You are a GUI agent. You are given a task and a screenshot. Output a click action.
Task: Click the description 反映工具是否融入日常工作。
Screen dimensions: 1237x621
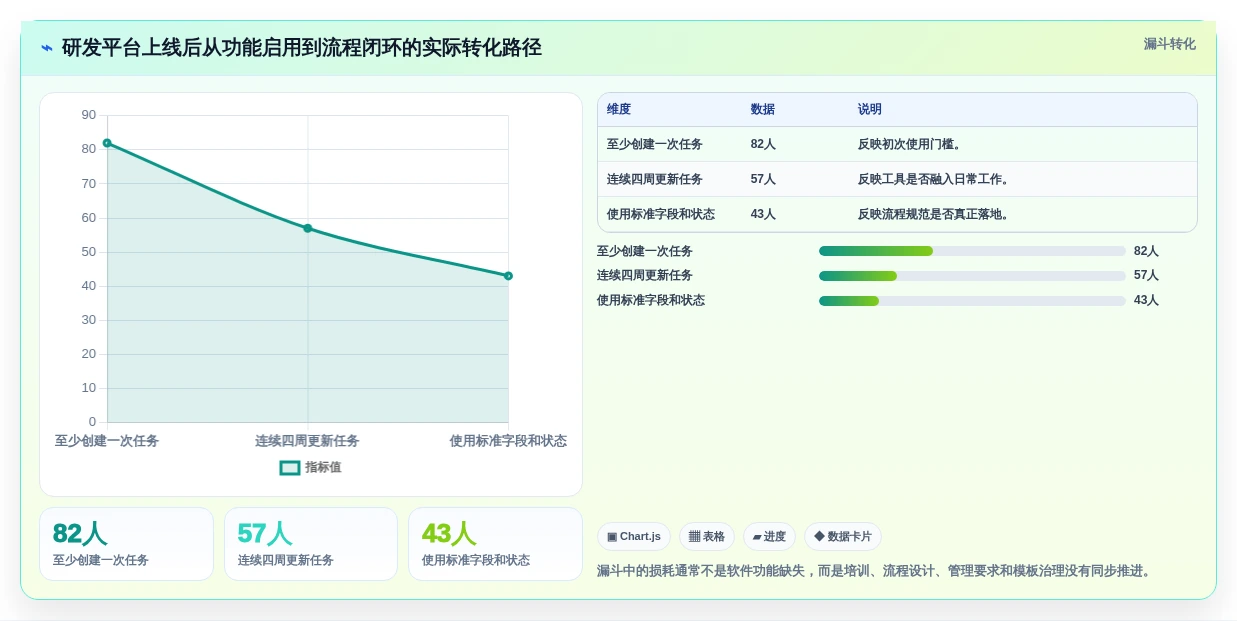click(936, 179)
